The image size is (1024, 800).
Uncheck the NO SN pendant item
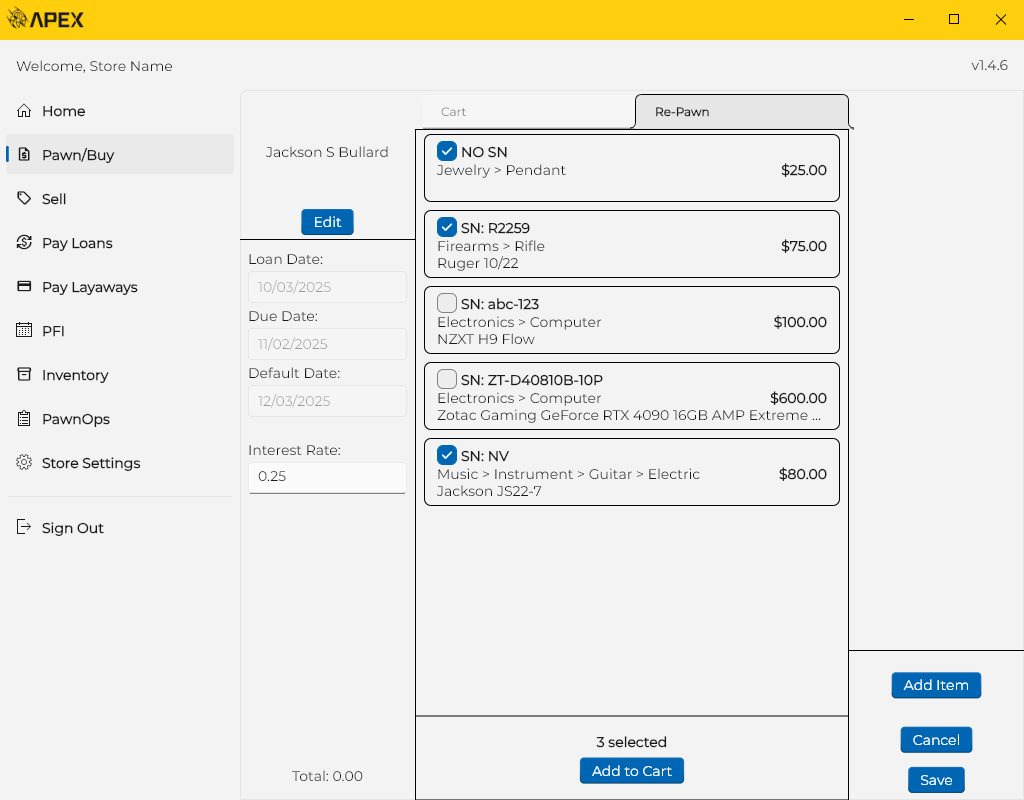(x=447, y=152)
